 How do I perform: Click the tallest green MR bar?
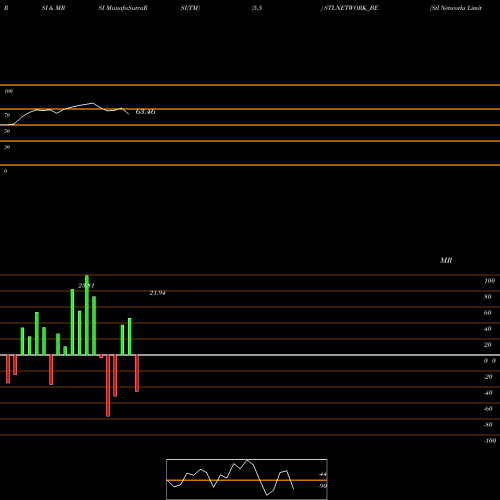87,315
